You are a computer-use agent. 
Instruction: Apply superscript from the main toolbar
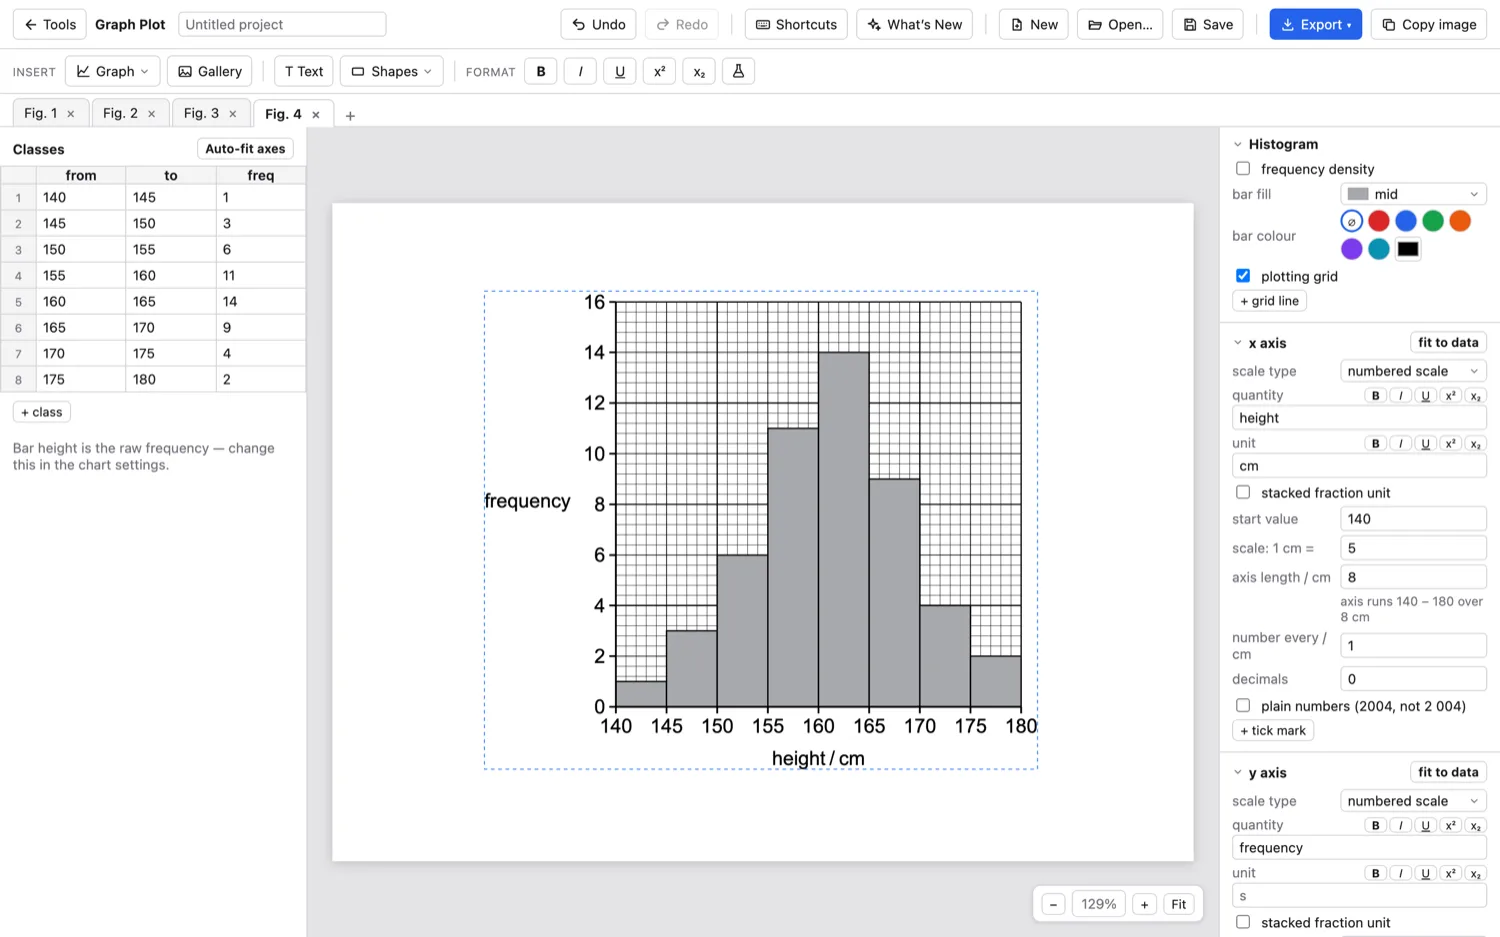[x=659, y=71]
